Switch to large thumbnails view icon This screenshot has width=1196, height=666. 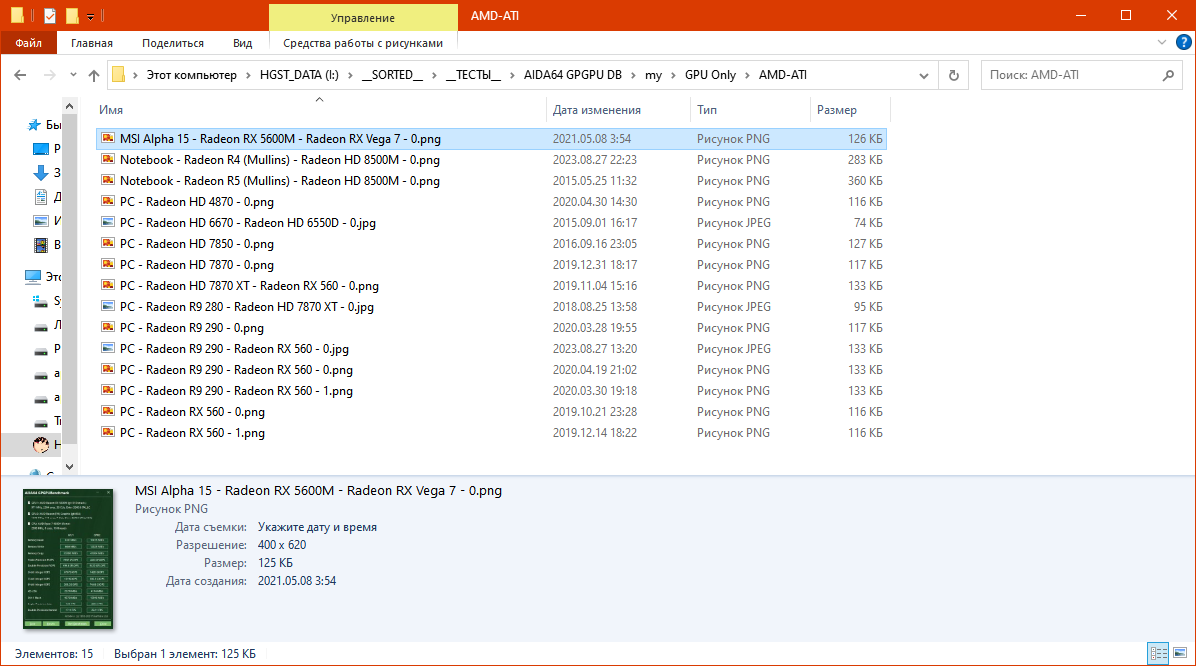point(1180,653)
